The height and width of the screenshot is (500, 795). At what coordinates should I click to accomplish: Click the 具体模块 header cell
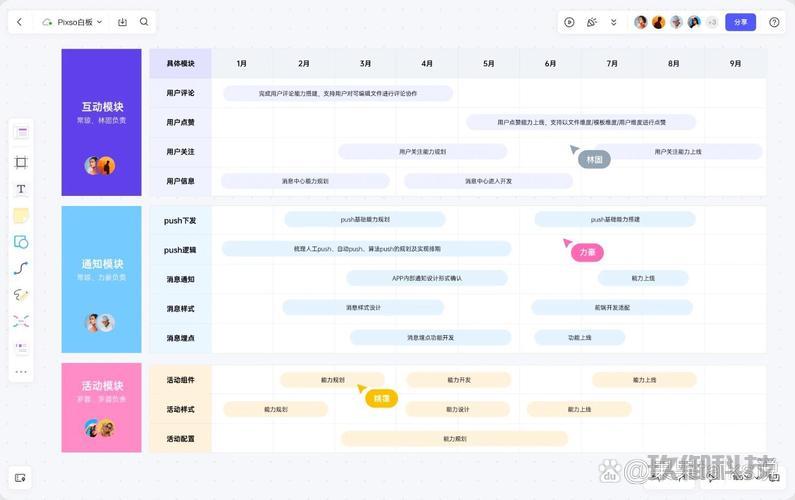(180, 63)
